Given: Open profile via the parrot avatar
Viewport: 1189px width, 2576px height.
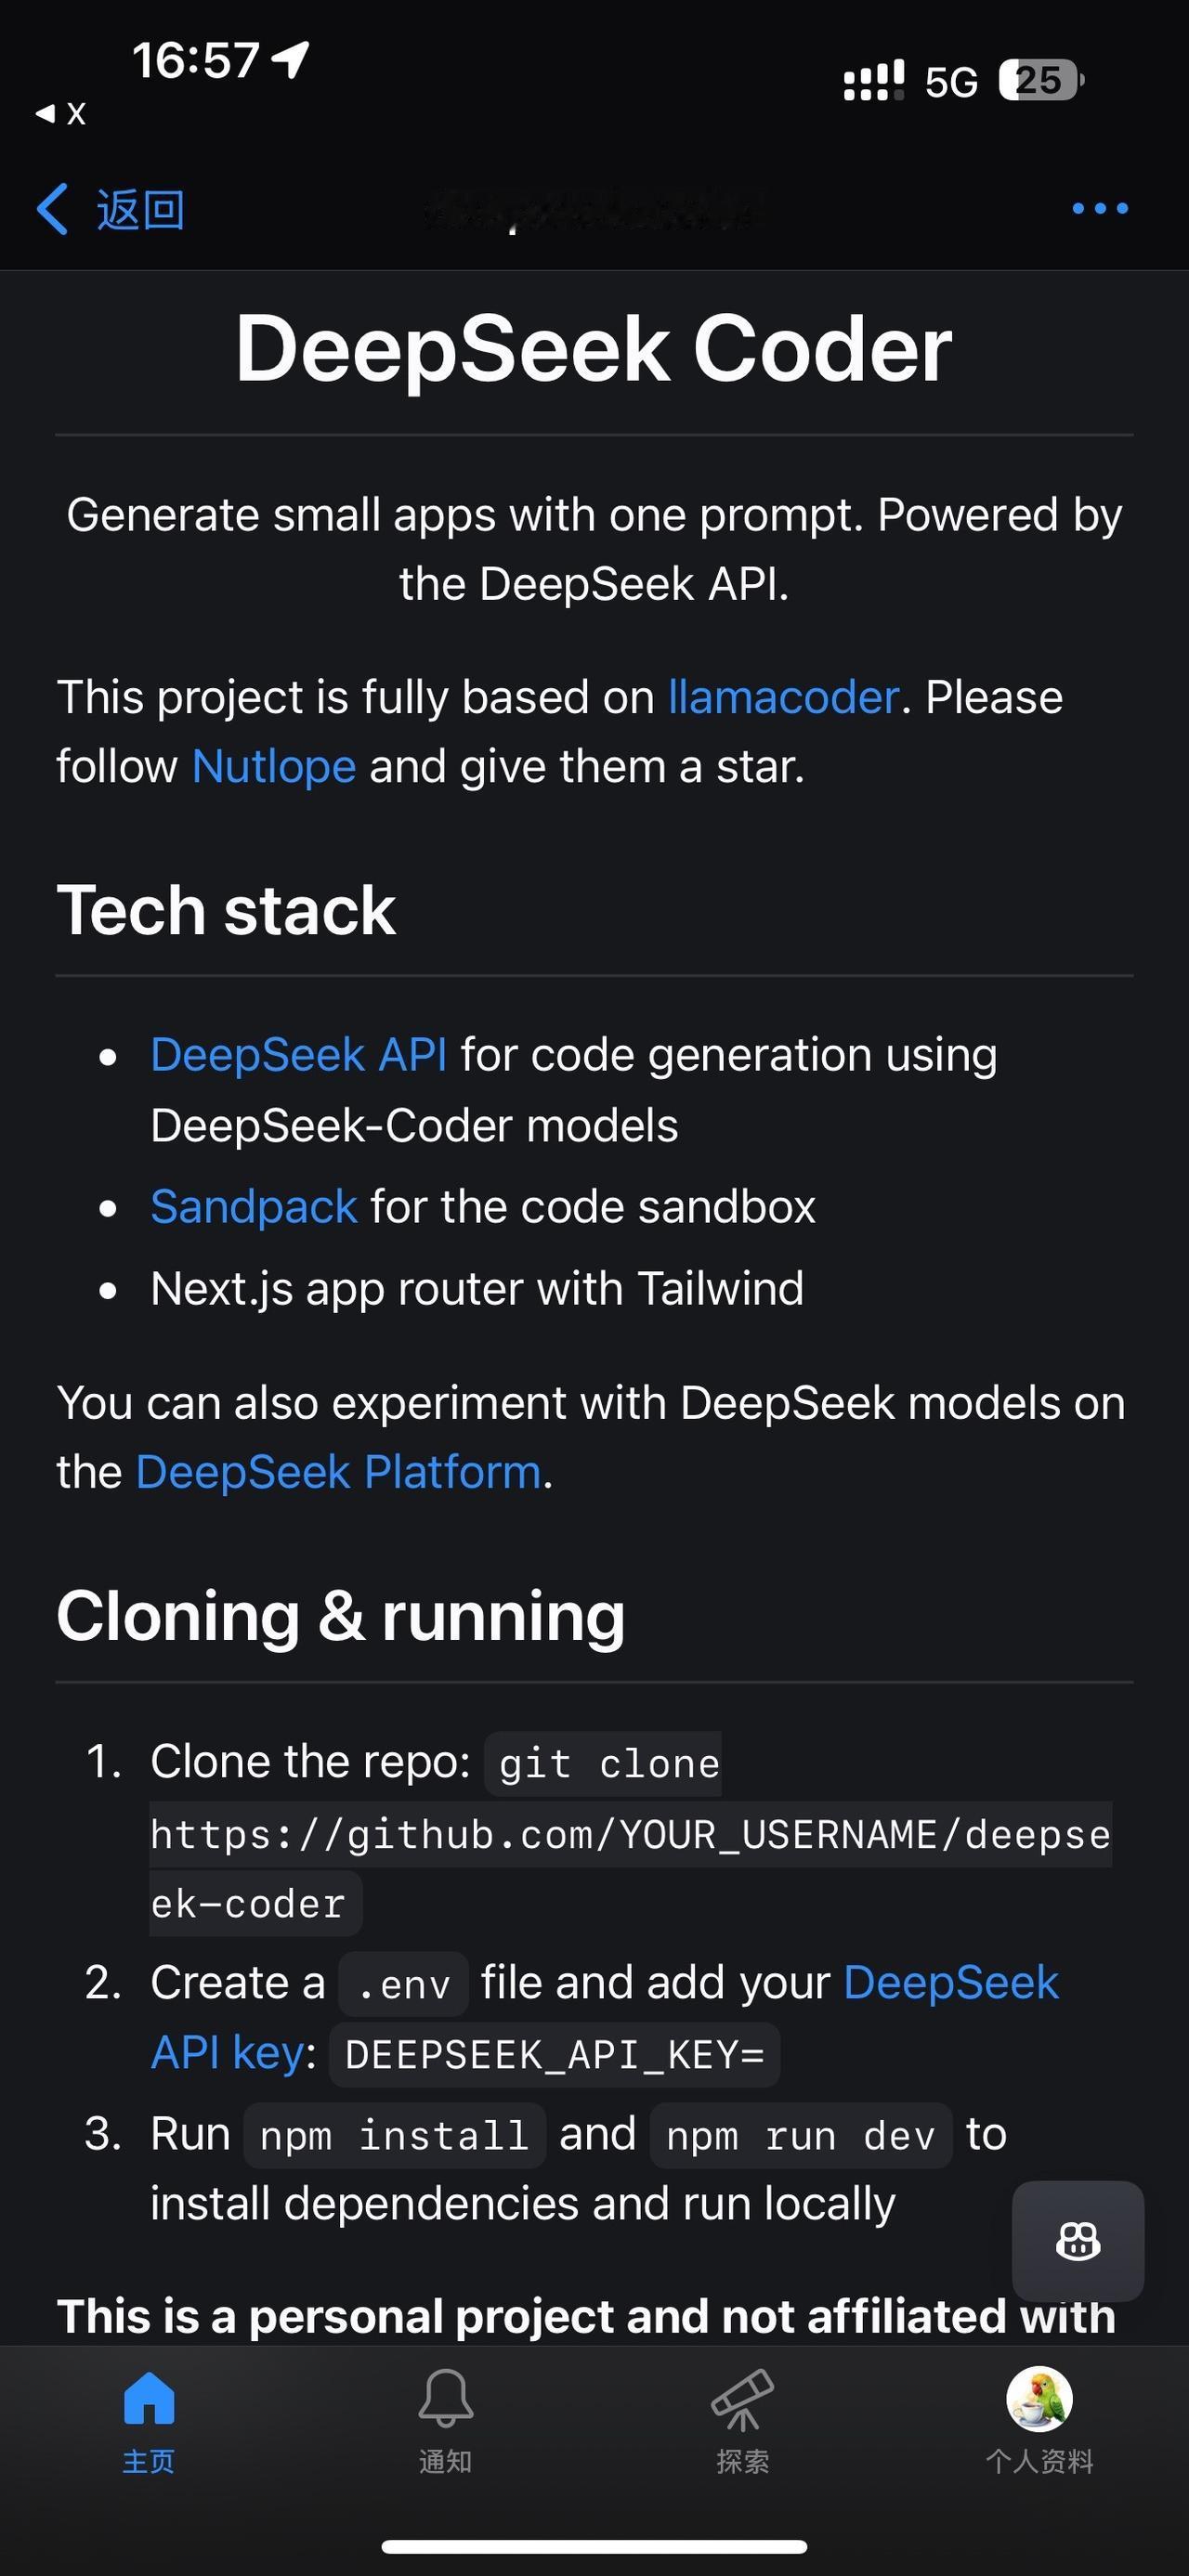Looking at the screenshot, I should (x=1039, y=2398).
